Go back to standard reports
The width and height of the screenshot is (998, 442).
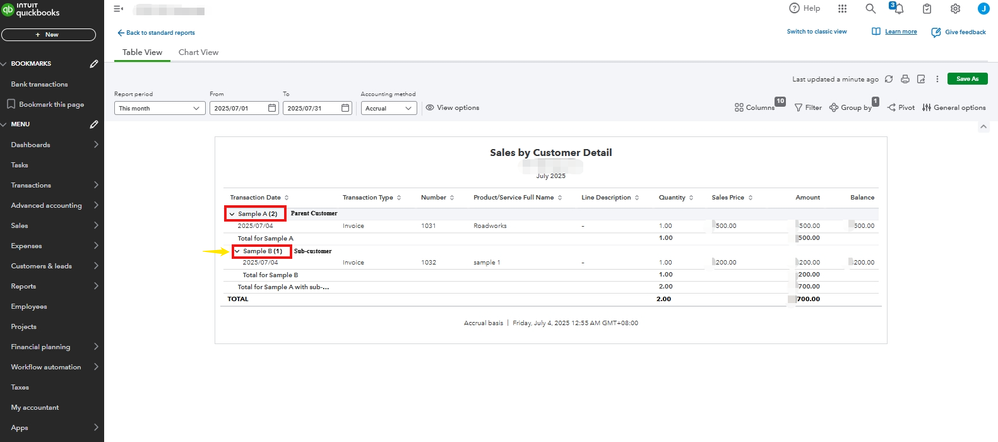156,33
